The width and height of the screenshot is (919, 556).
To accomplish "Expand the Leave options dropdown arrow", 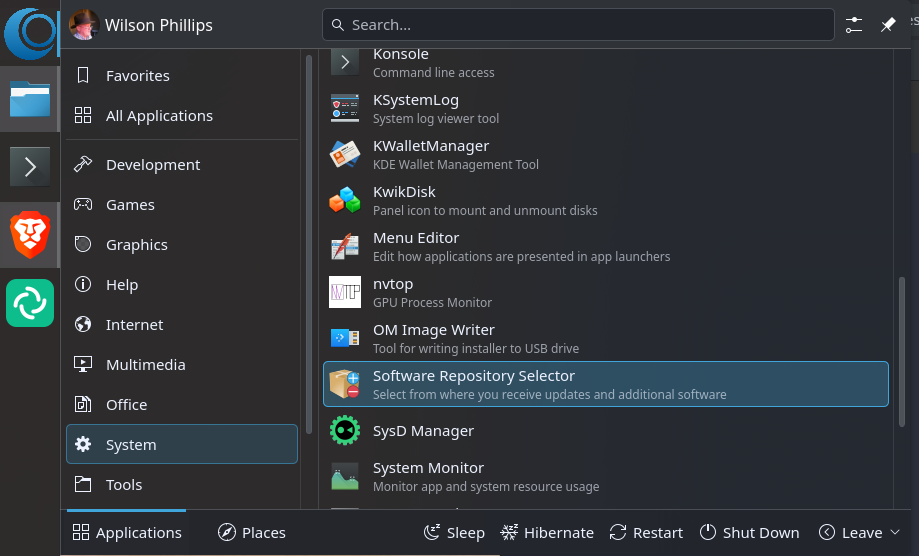I will tap(895, 532).
